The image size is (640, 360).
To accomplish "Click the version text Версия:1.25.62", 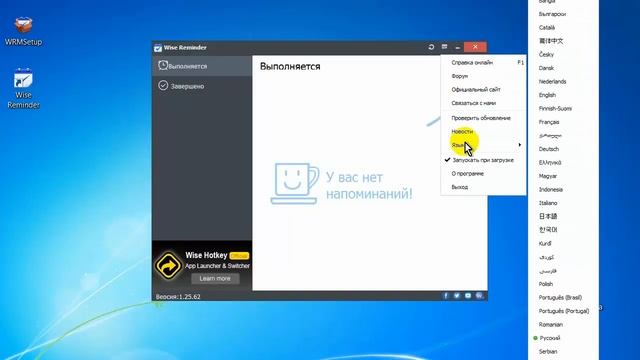I will [x=178, y=297].
